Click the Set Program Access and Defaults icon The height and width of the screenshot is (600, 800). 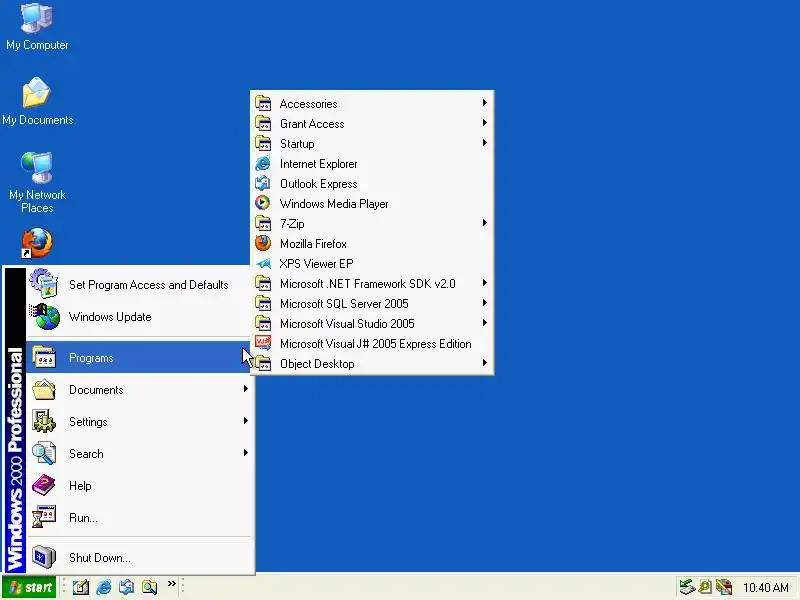tap(44, 284)
